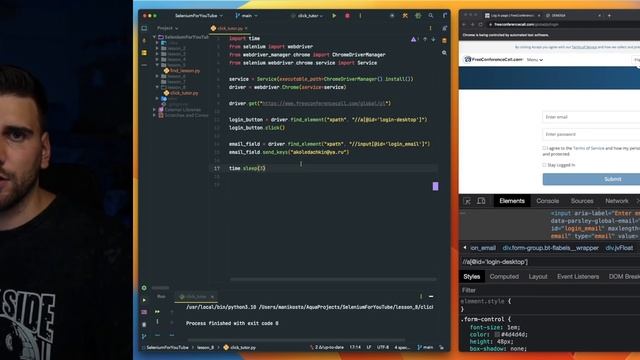Viewport: 640px width, 360px height.
Task: Click the main branch widget in the status bar
Action: [x=425, y=347]
